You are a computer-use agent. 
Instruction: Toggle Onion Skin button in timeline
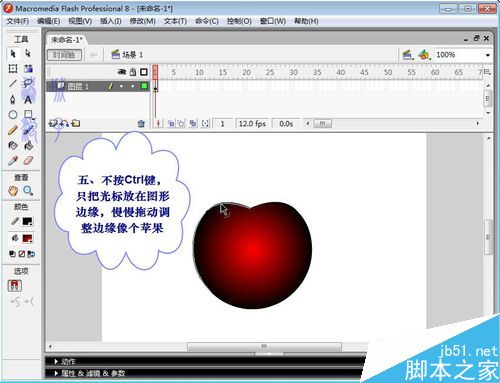point(171,124)
